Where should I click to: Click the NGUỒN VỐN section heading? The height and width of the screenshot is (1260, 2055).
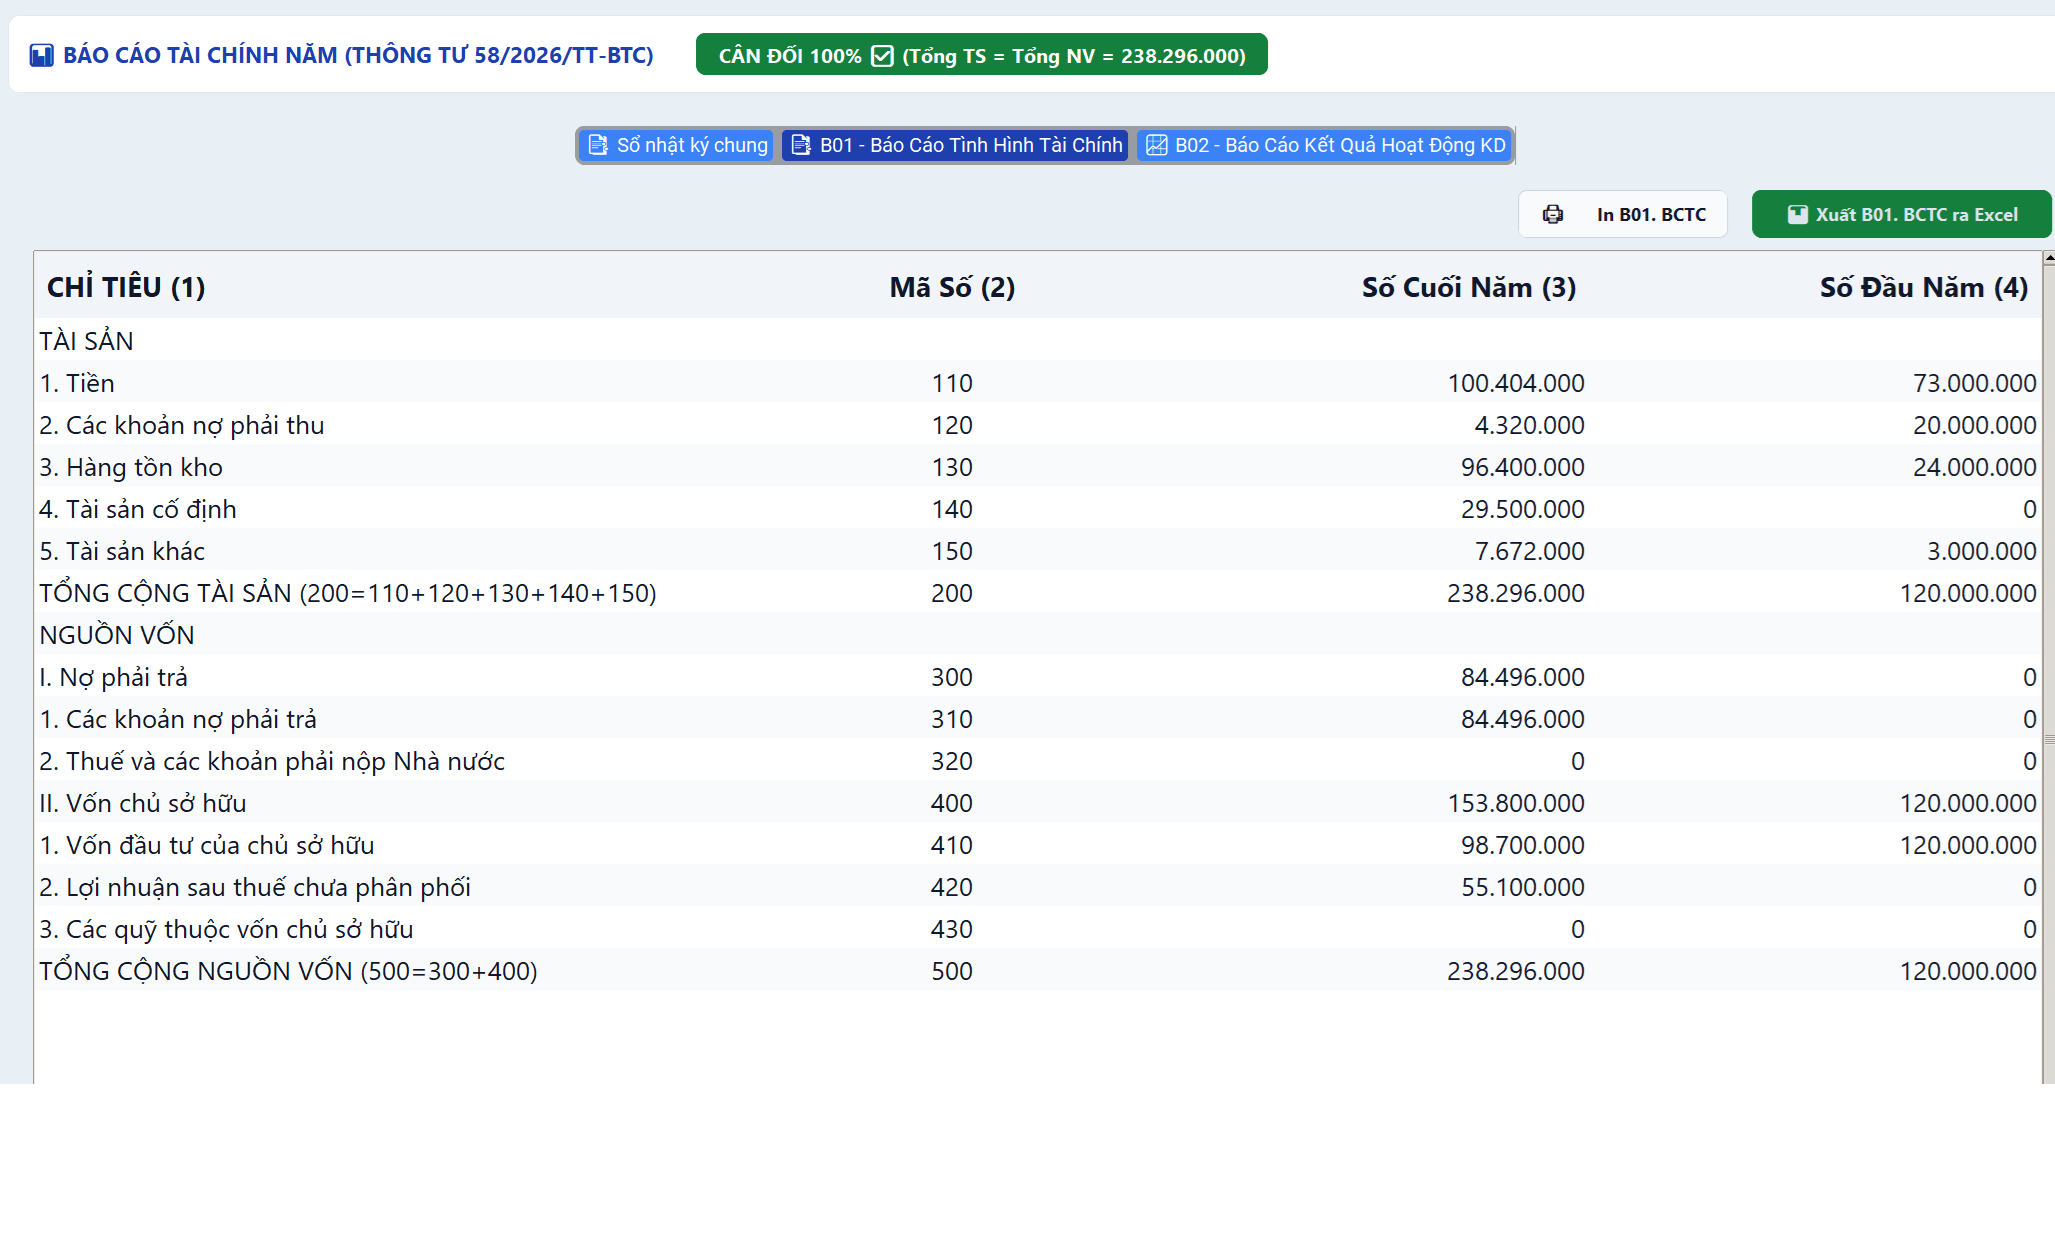click(117, 635)
